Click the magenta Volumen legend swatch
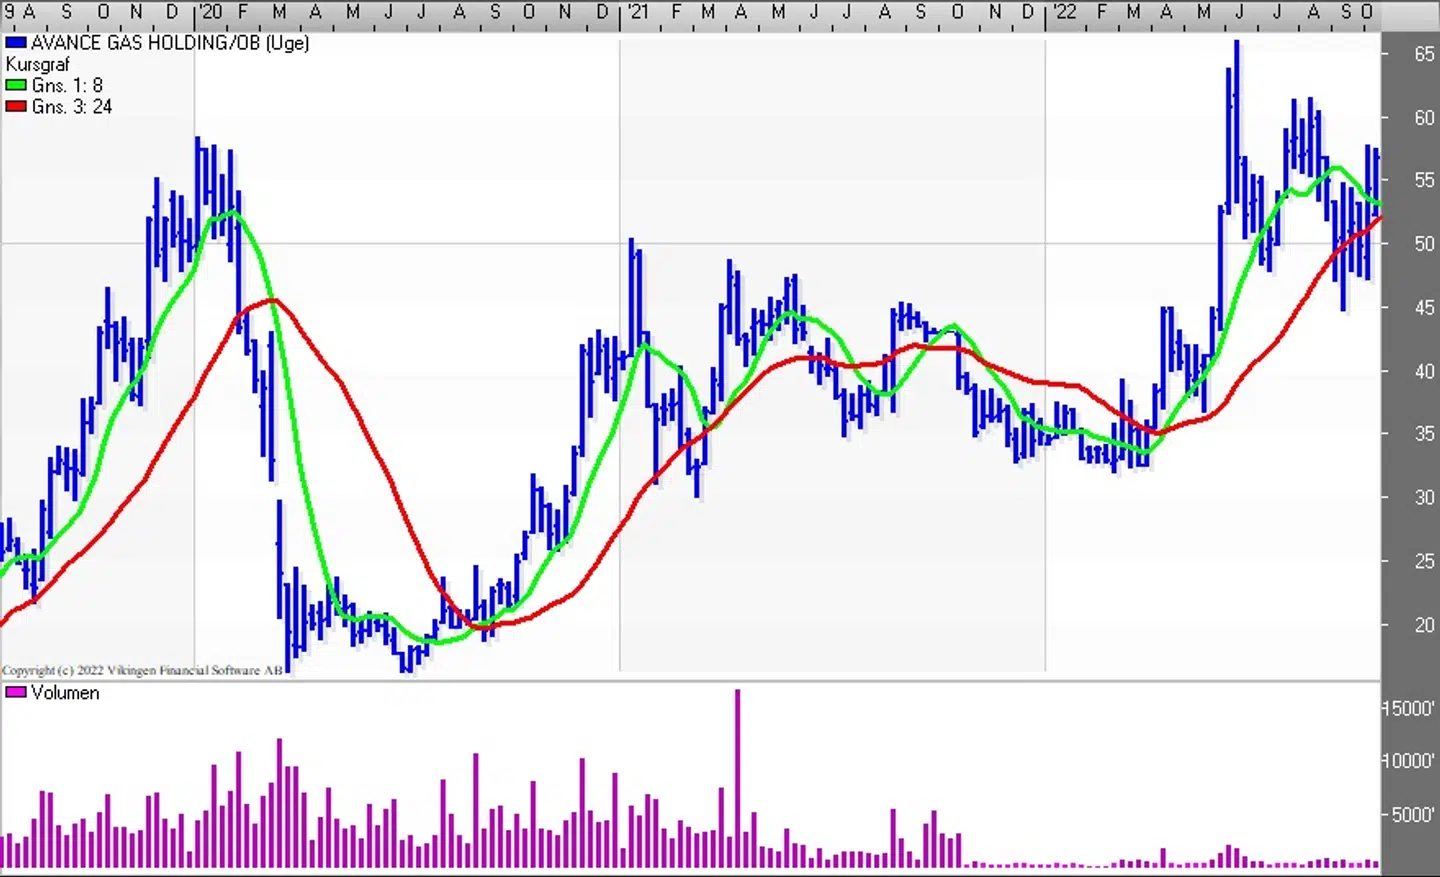Viewport: 1440px width, 877px height. click(x=16, y=692)
